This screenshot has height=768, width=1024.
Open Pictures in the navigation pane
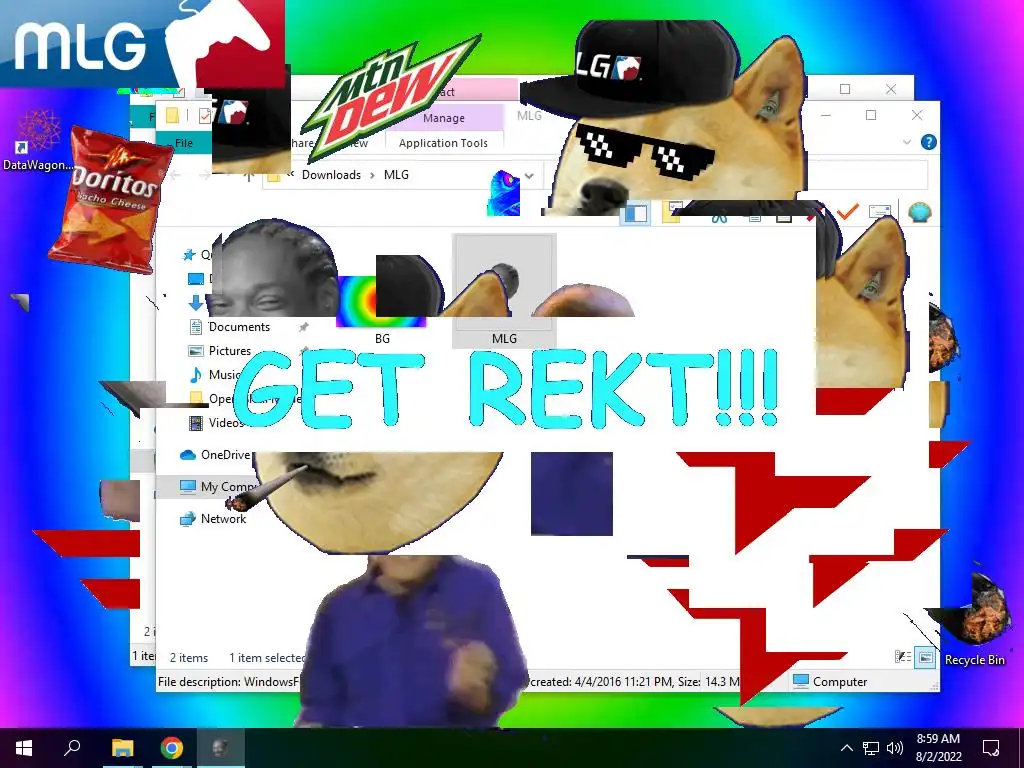click(x=229, y=351)
